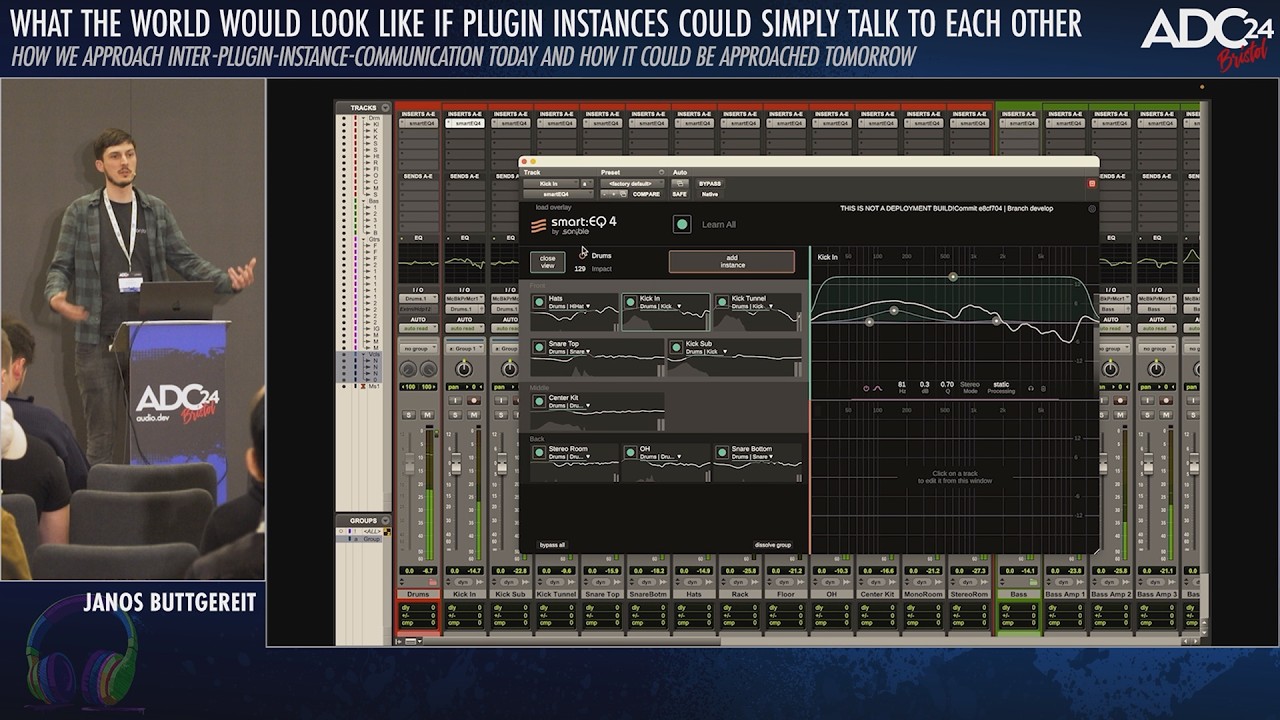This screenshot has height=720, width=1280.
Task: Click the red target icon in plugin header
Action: 1092,183
